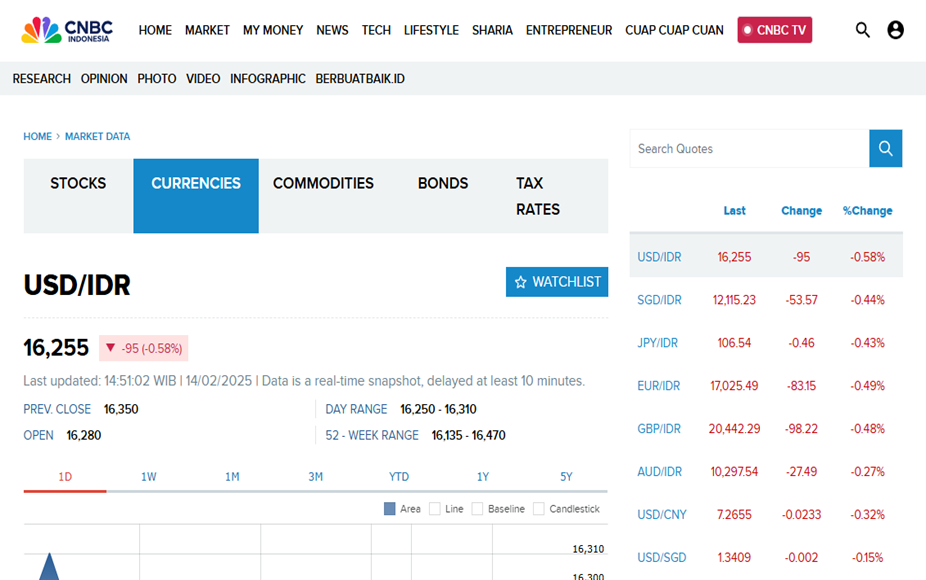Enable the Area chart type checkbox
926x580 pixels.
point(390,509)
